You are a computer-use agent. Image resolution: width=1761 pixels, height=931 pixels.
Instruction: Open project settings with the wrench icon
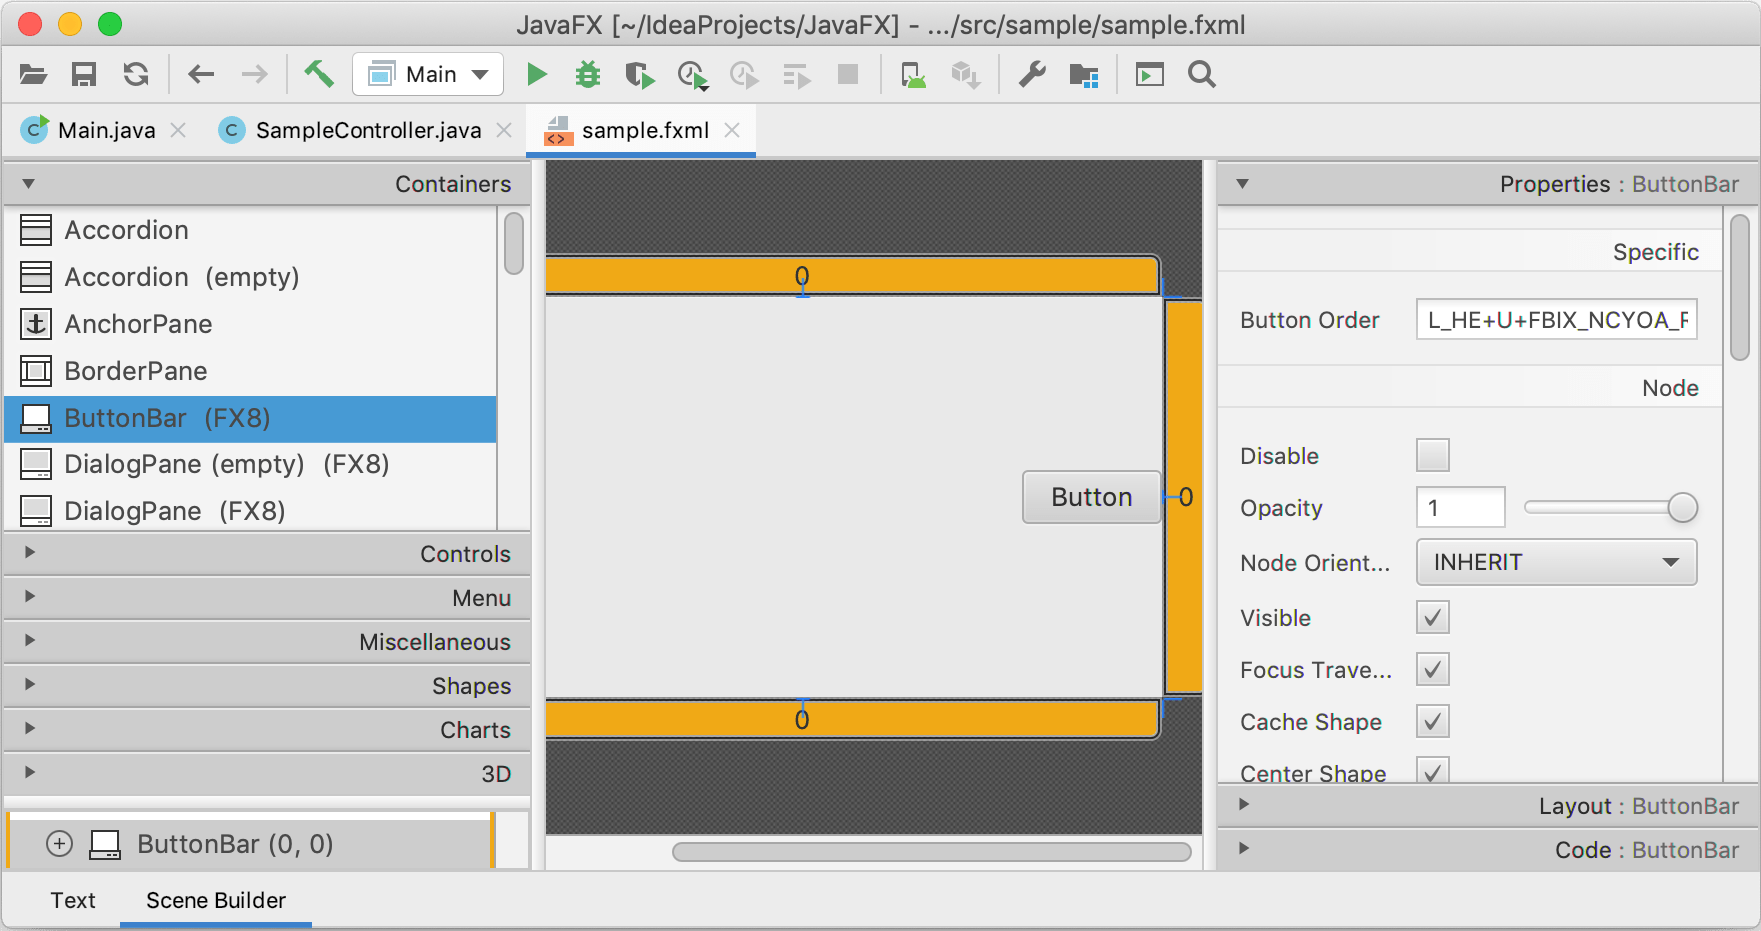[1032, 74]
